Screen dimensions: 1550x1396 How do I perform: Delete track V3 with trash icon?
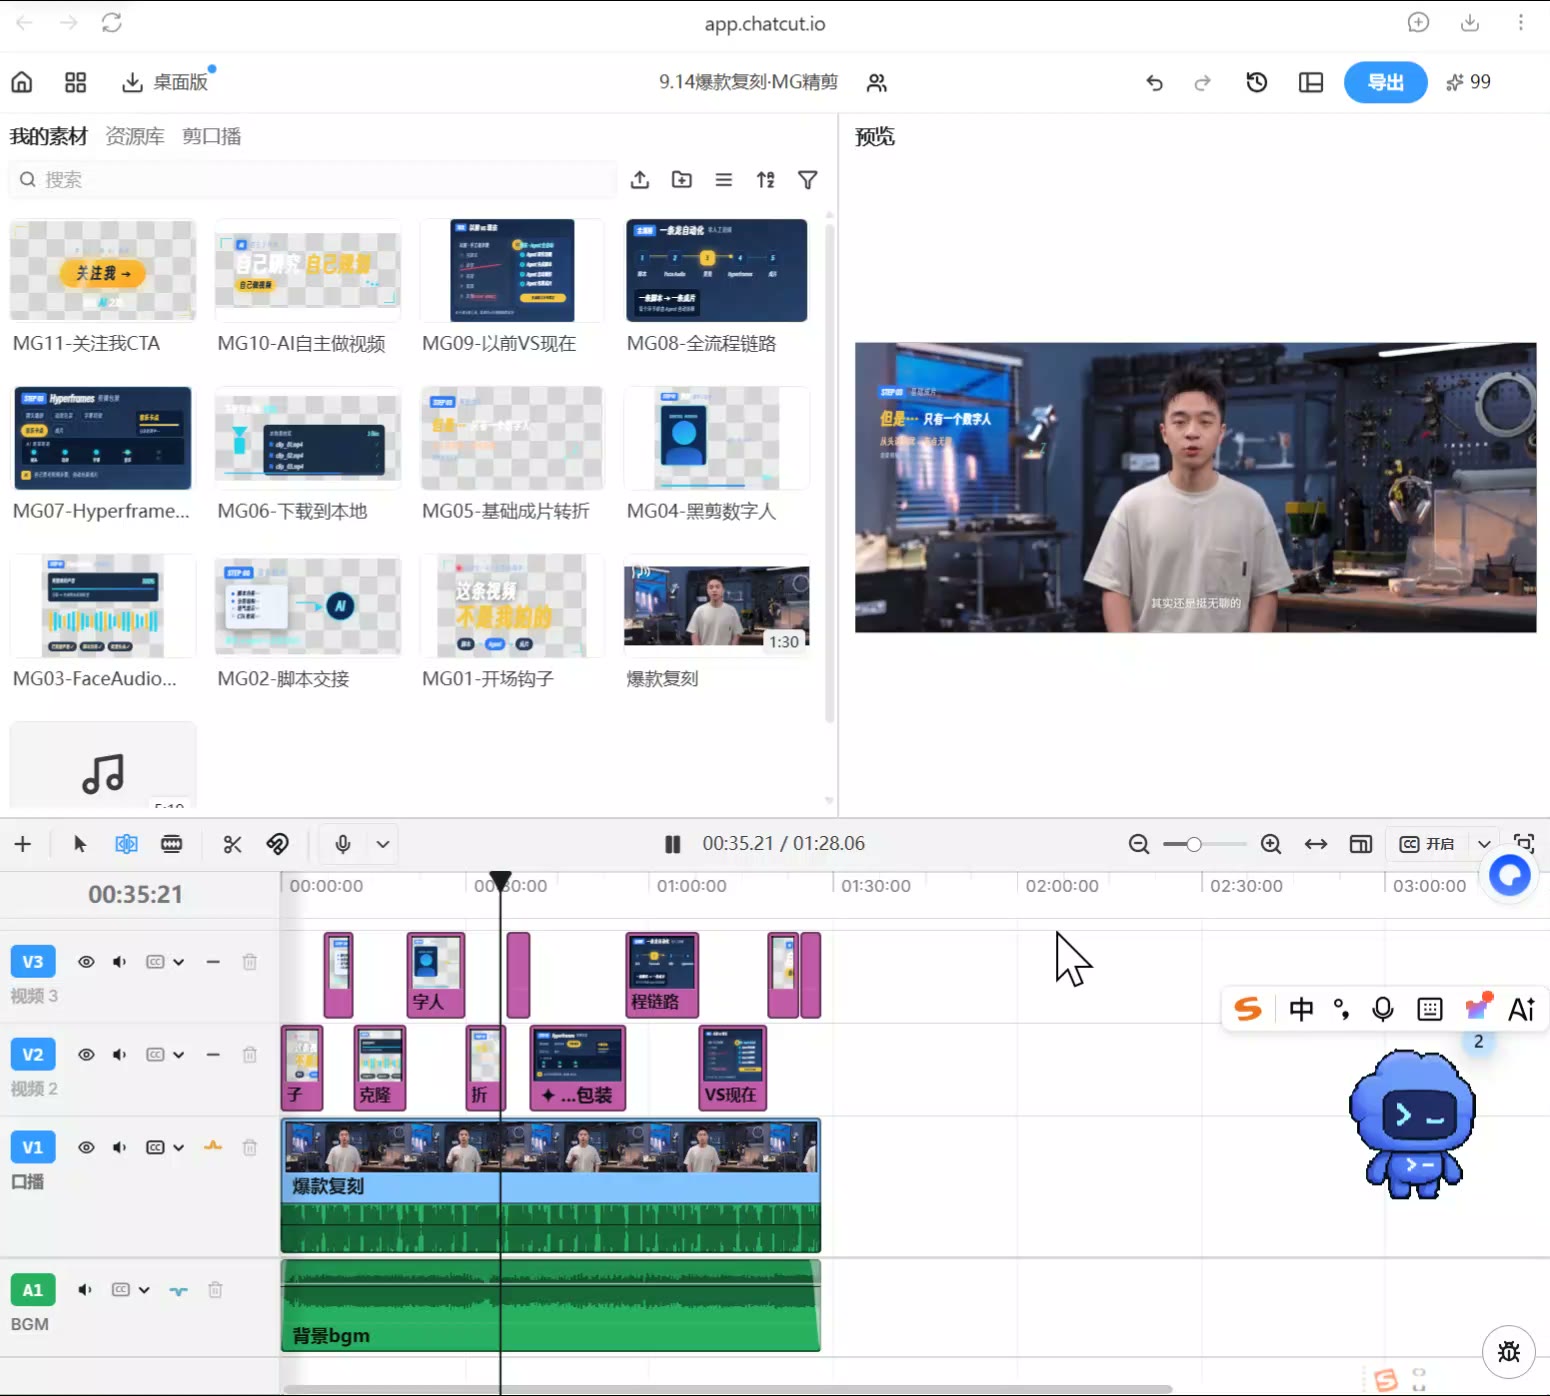tap(250, 962)
